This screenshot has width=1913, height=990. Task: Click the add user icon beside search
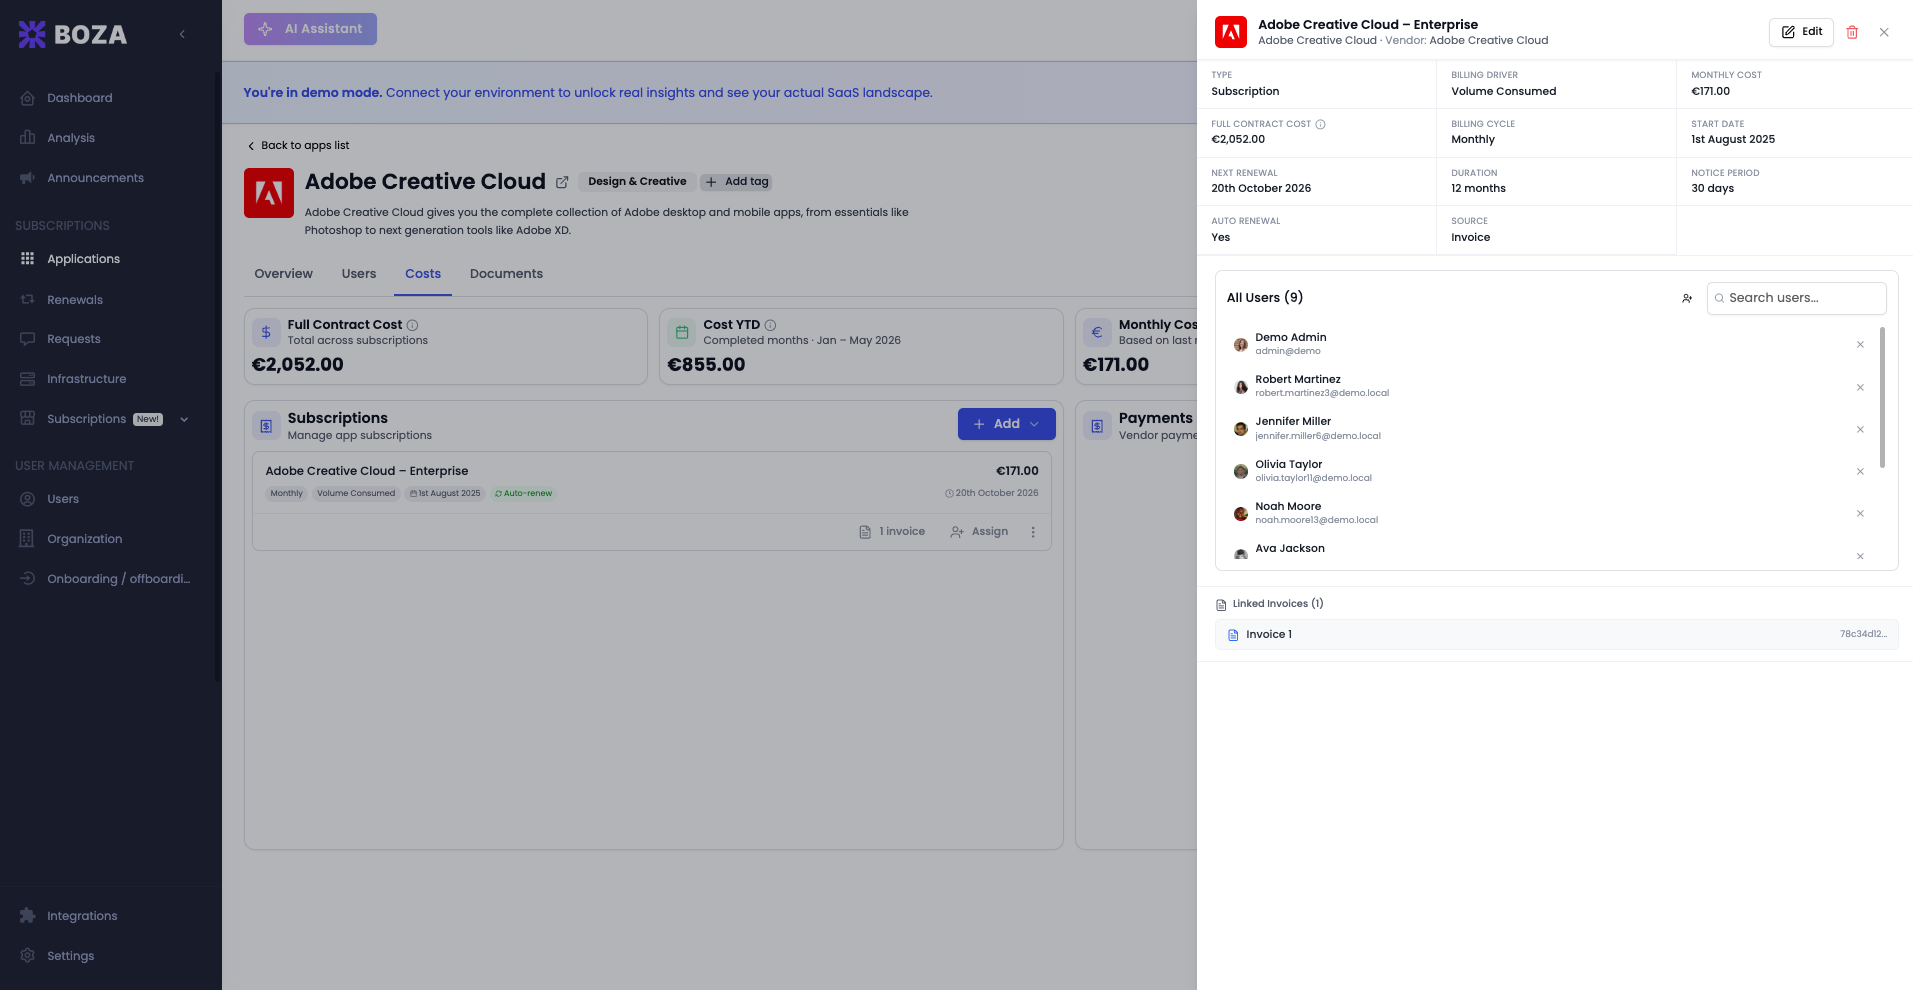pyautogui.click(x=1687, y=298)
